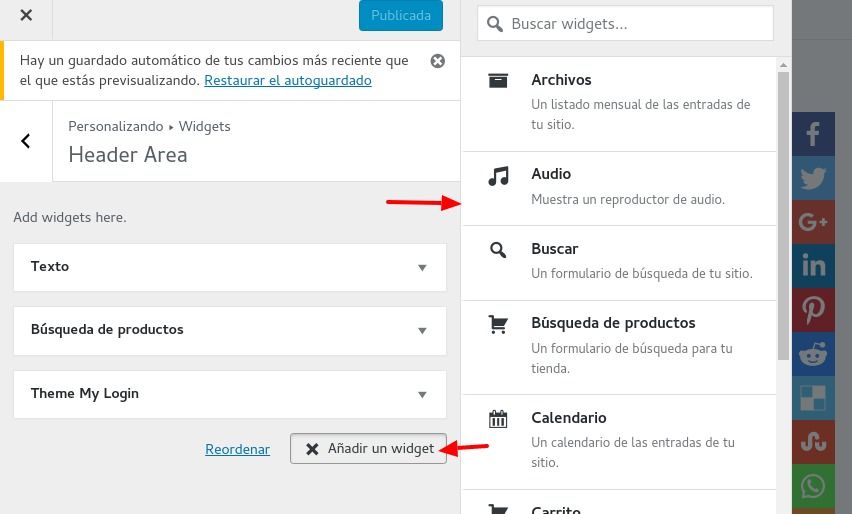This screenshot has height=514, width=852.
Task: Select Búsqueda de productos in widget list
Action: [613, 323]
